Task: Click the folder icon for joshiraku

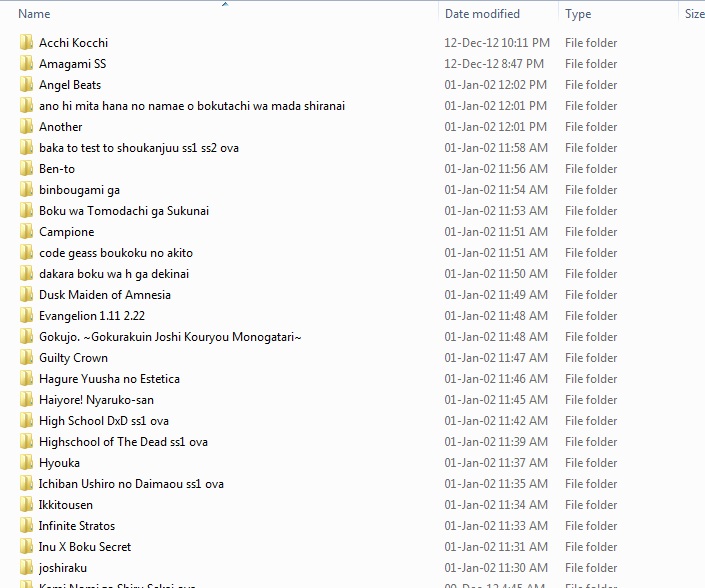Action: point(27,568)
